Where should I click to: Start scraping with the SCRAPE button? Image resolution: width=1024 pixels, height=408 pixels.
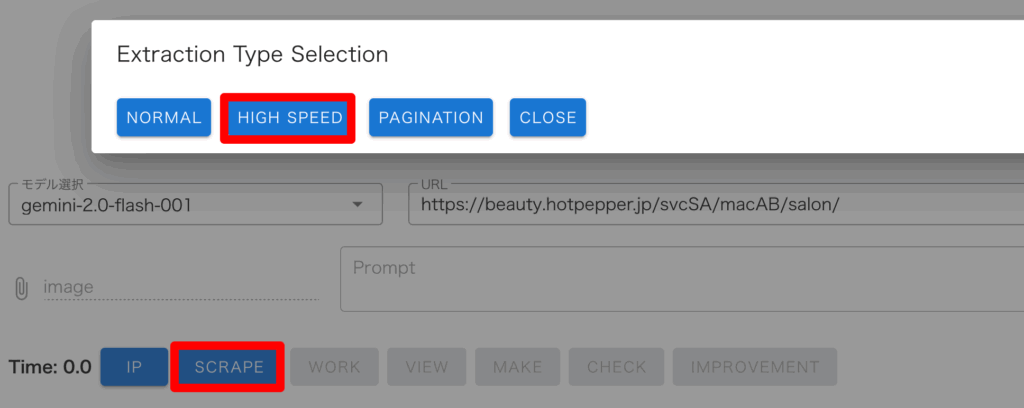[x=229, y=367]
